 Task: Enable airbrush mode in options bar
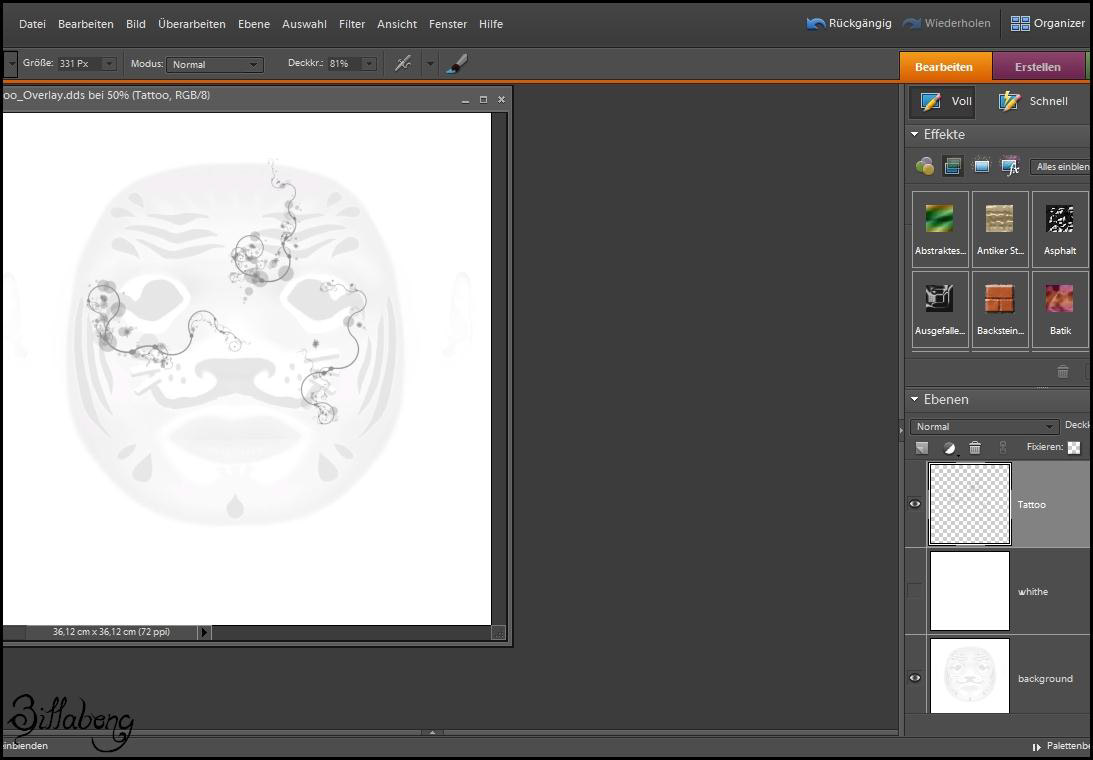tap(403, 64)
